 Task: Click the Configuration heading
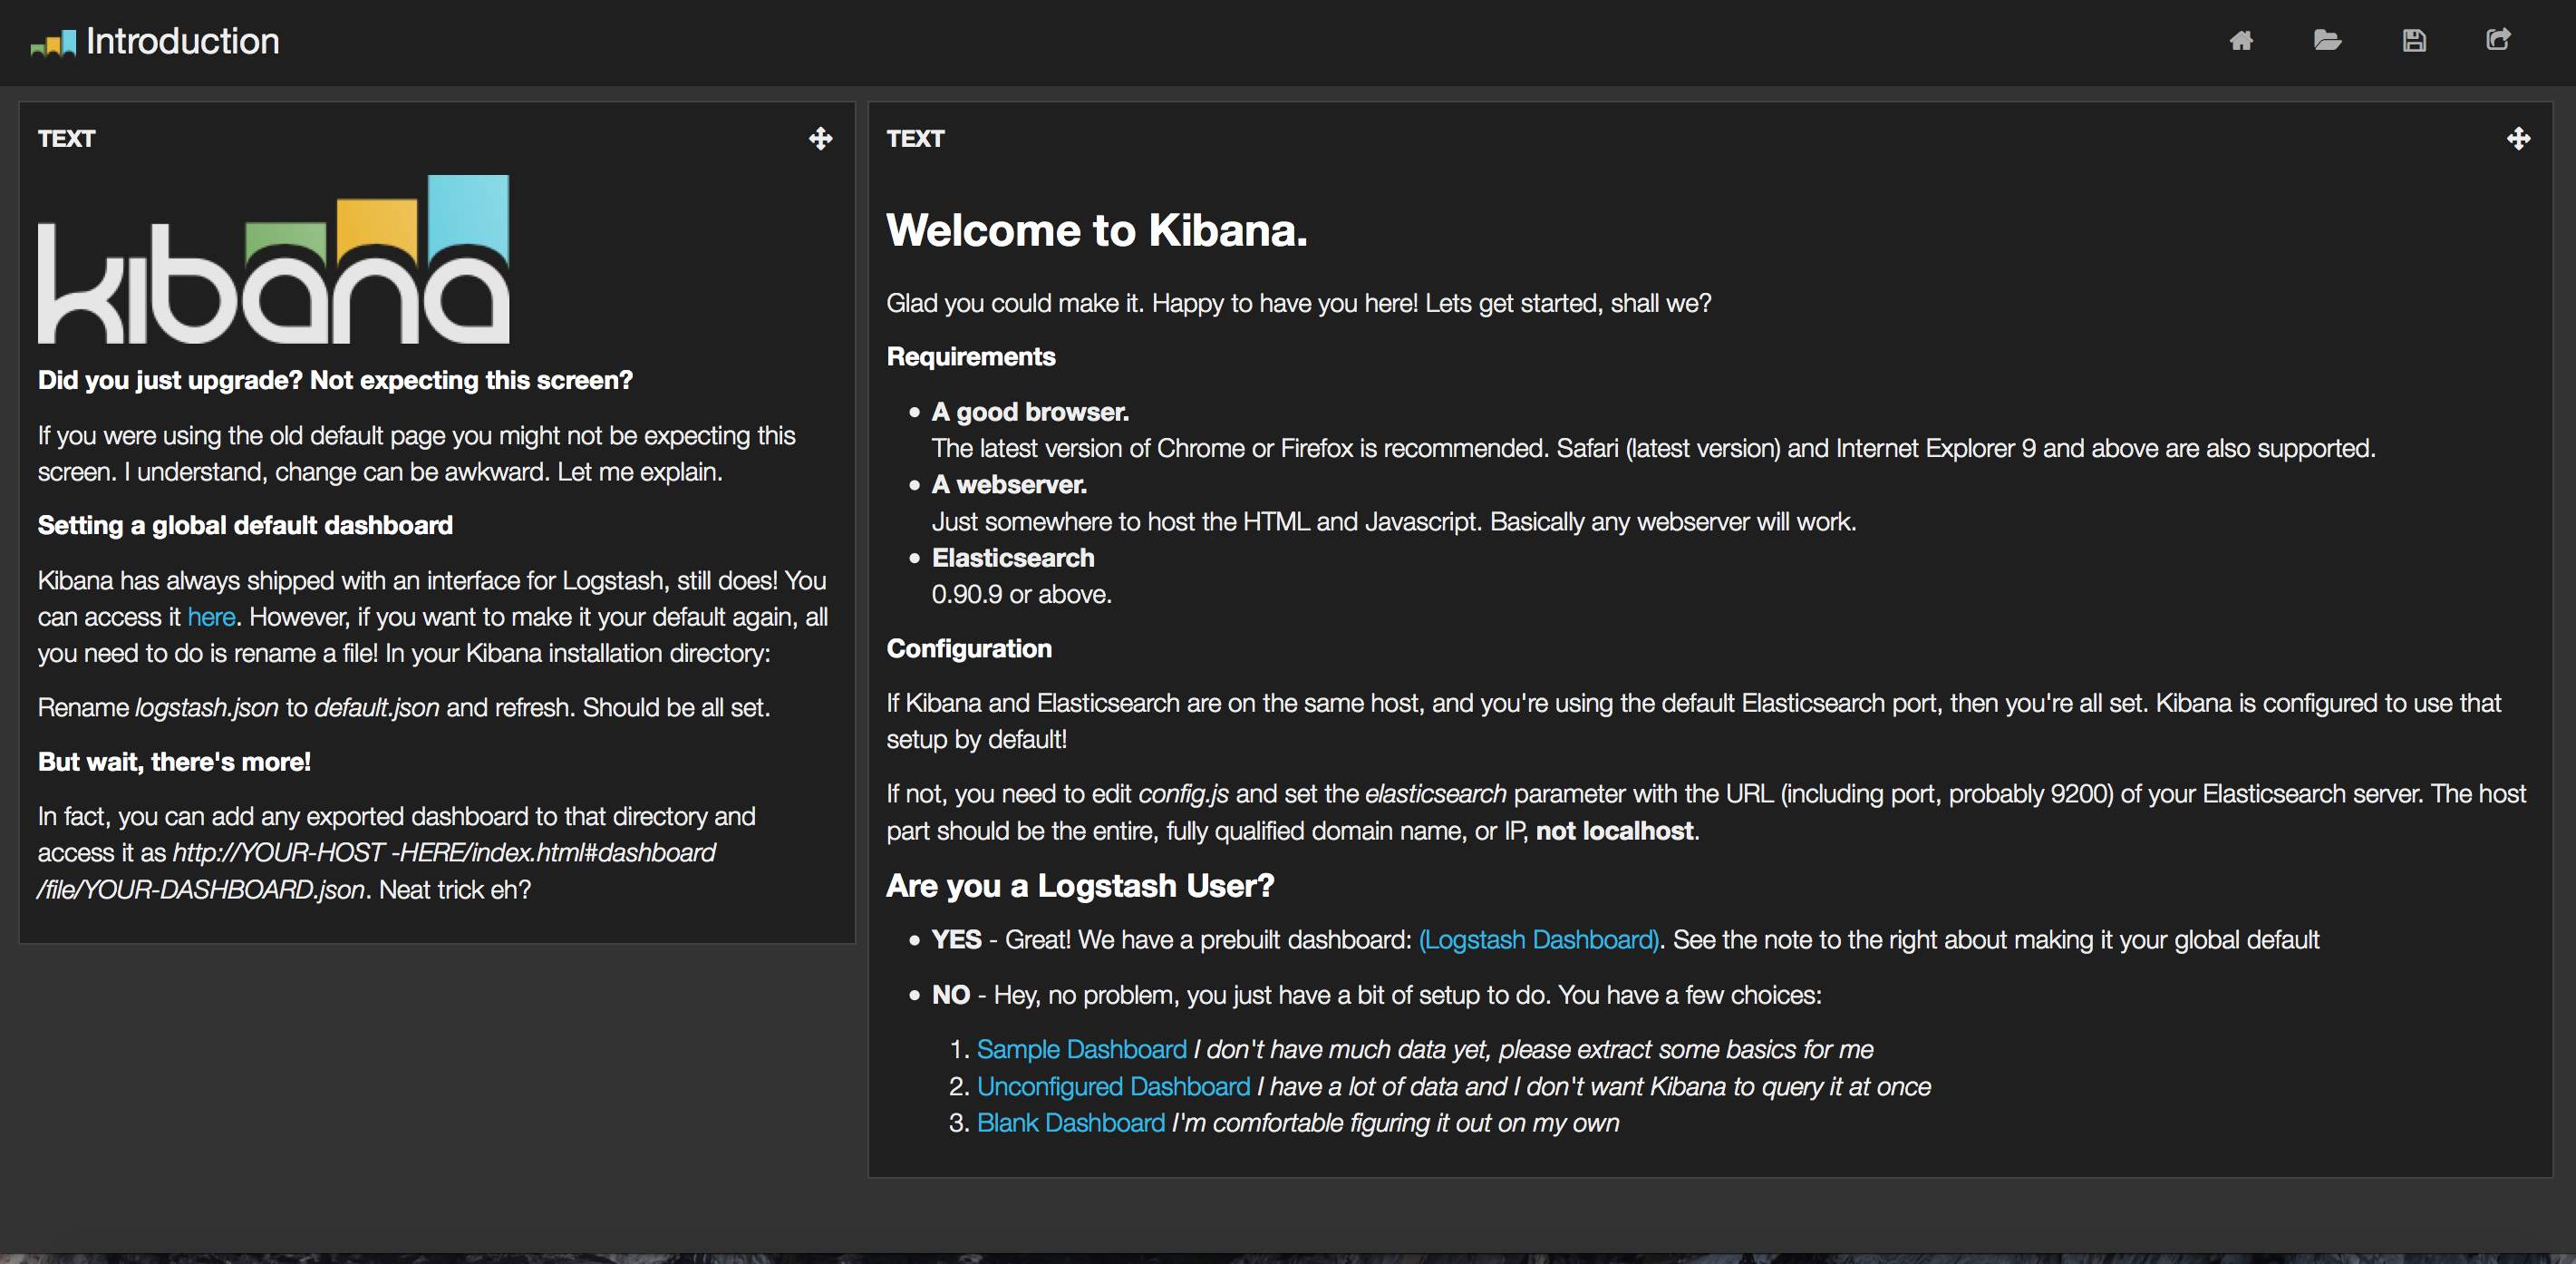click(968, 649)
